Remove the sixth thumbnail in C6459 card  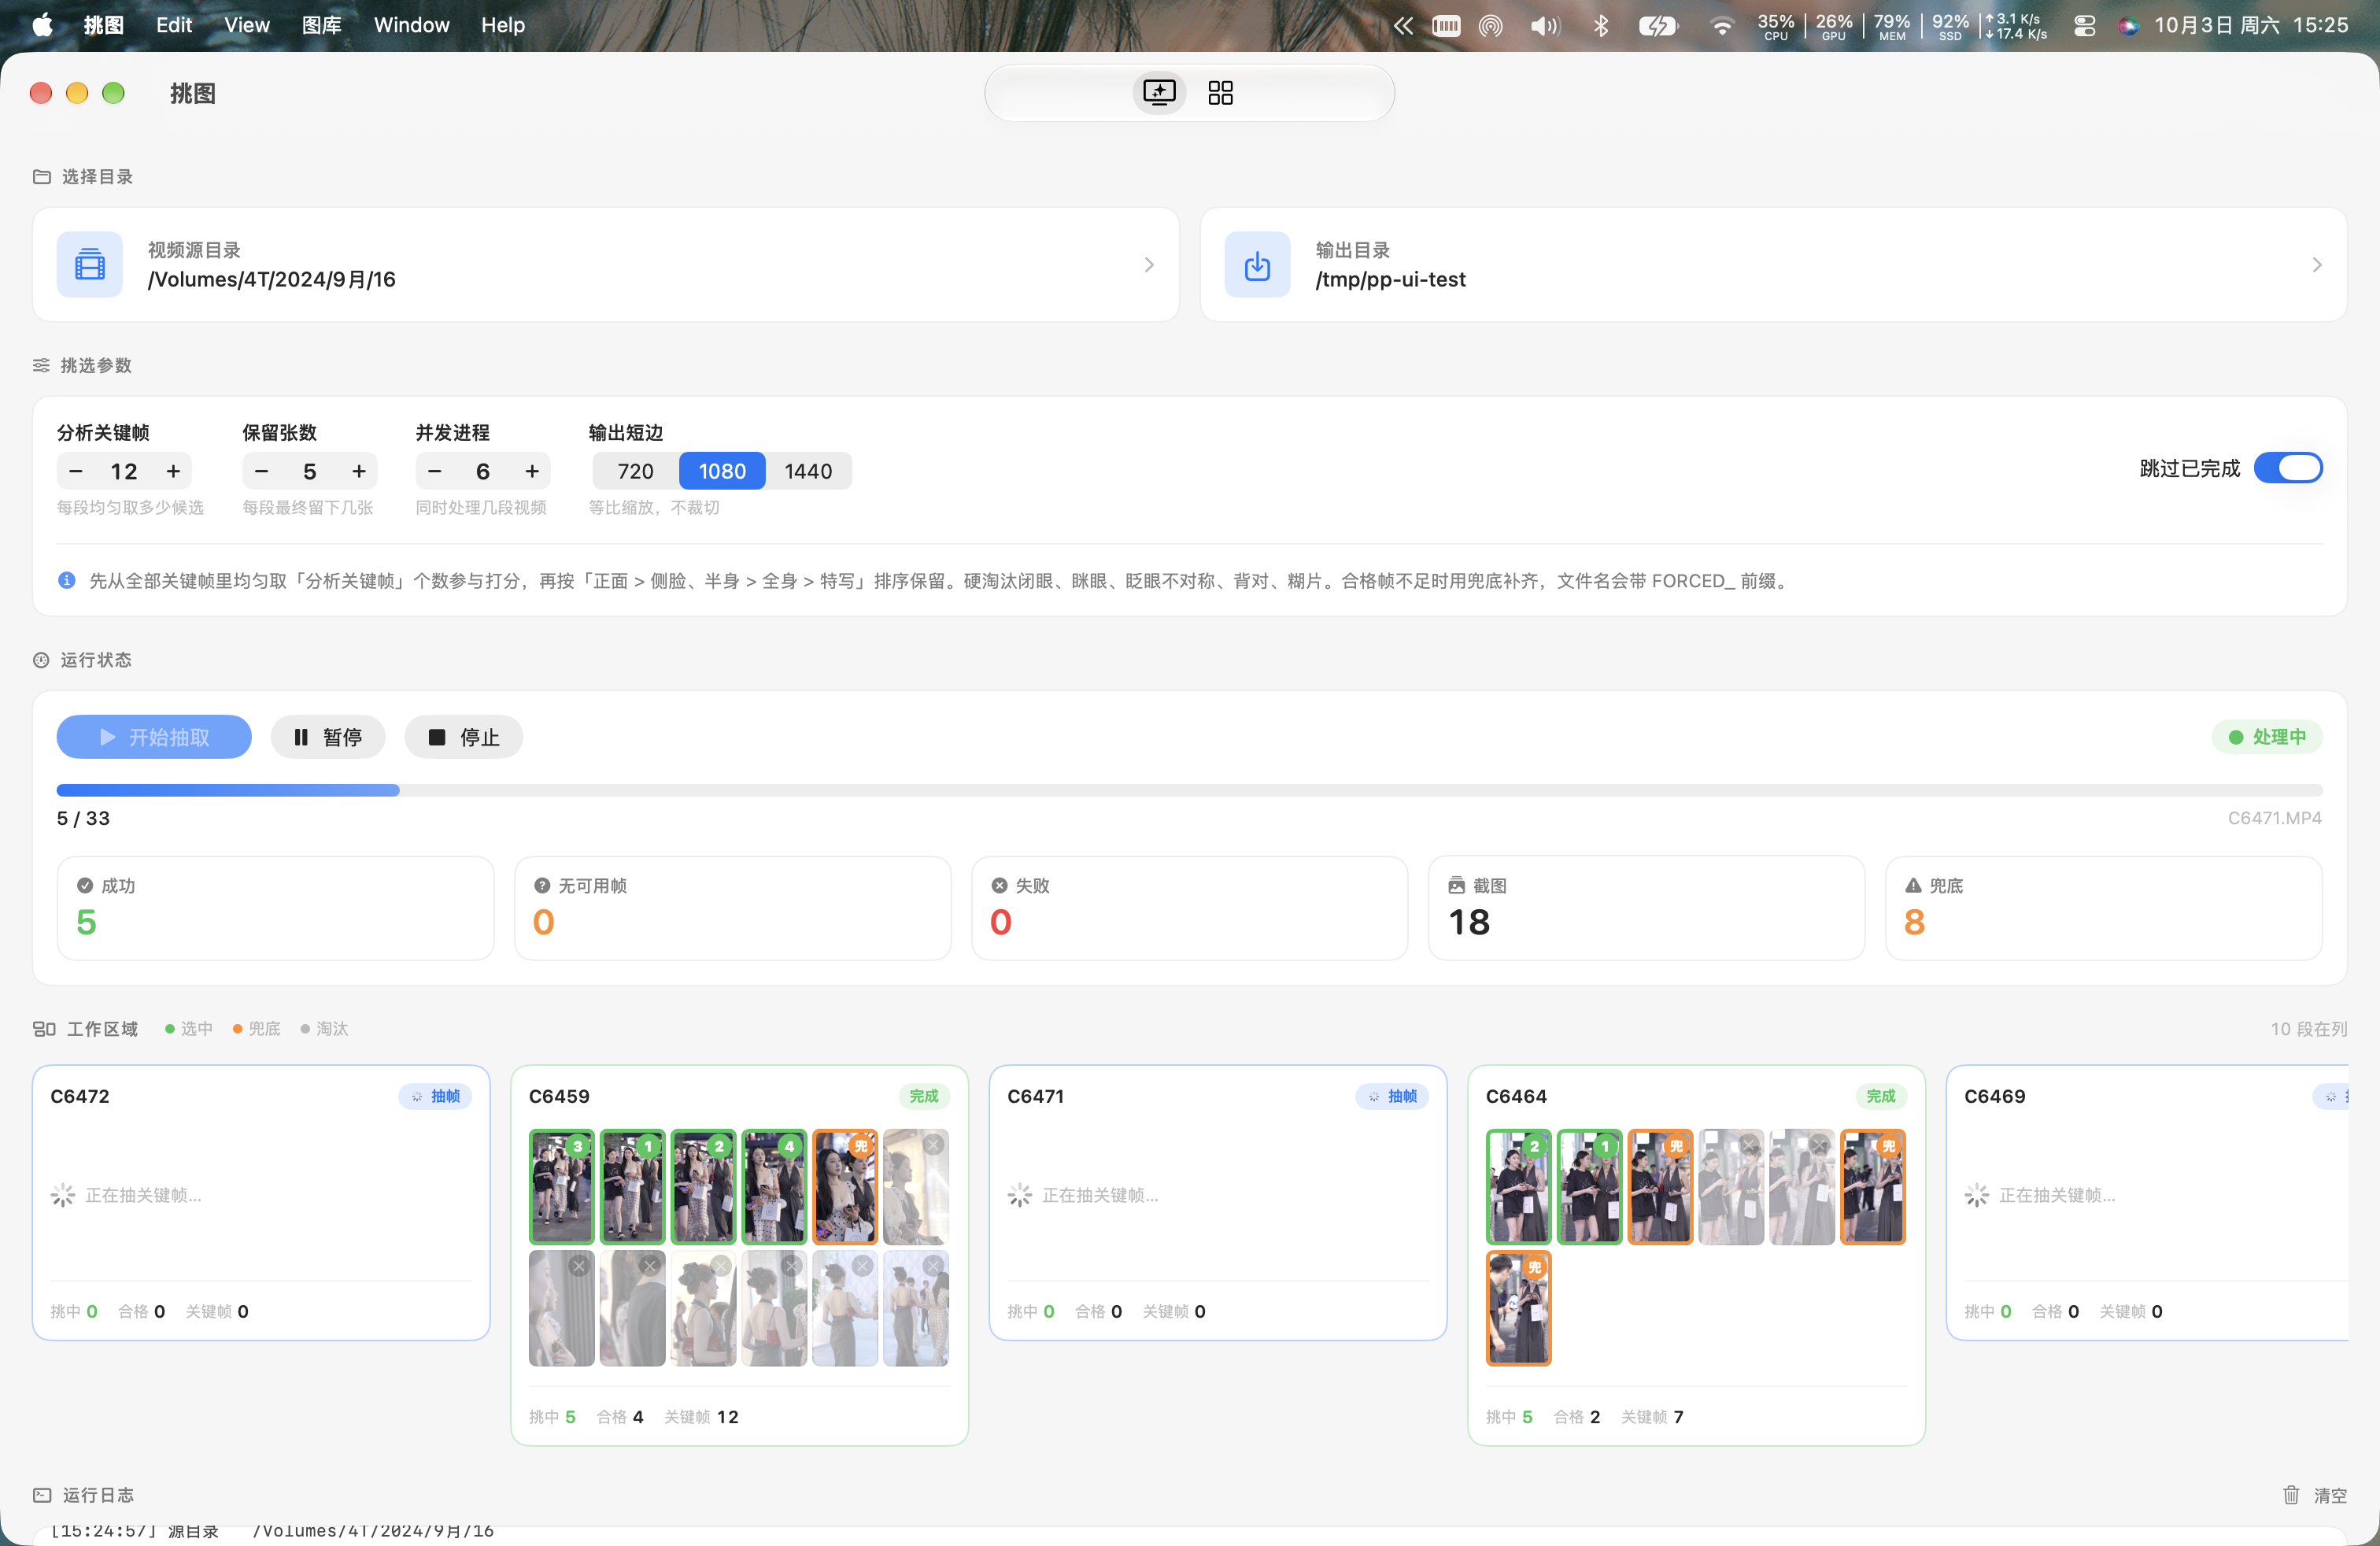[933, 1145]
